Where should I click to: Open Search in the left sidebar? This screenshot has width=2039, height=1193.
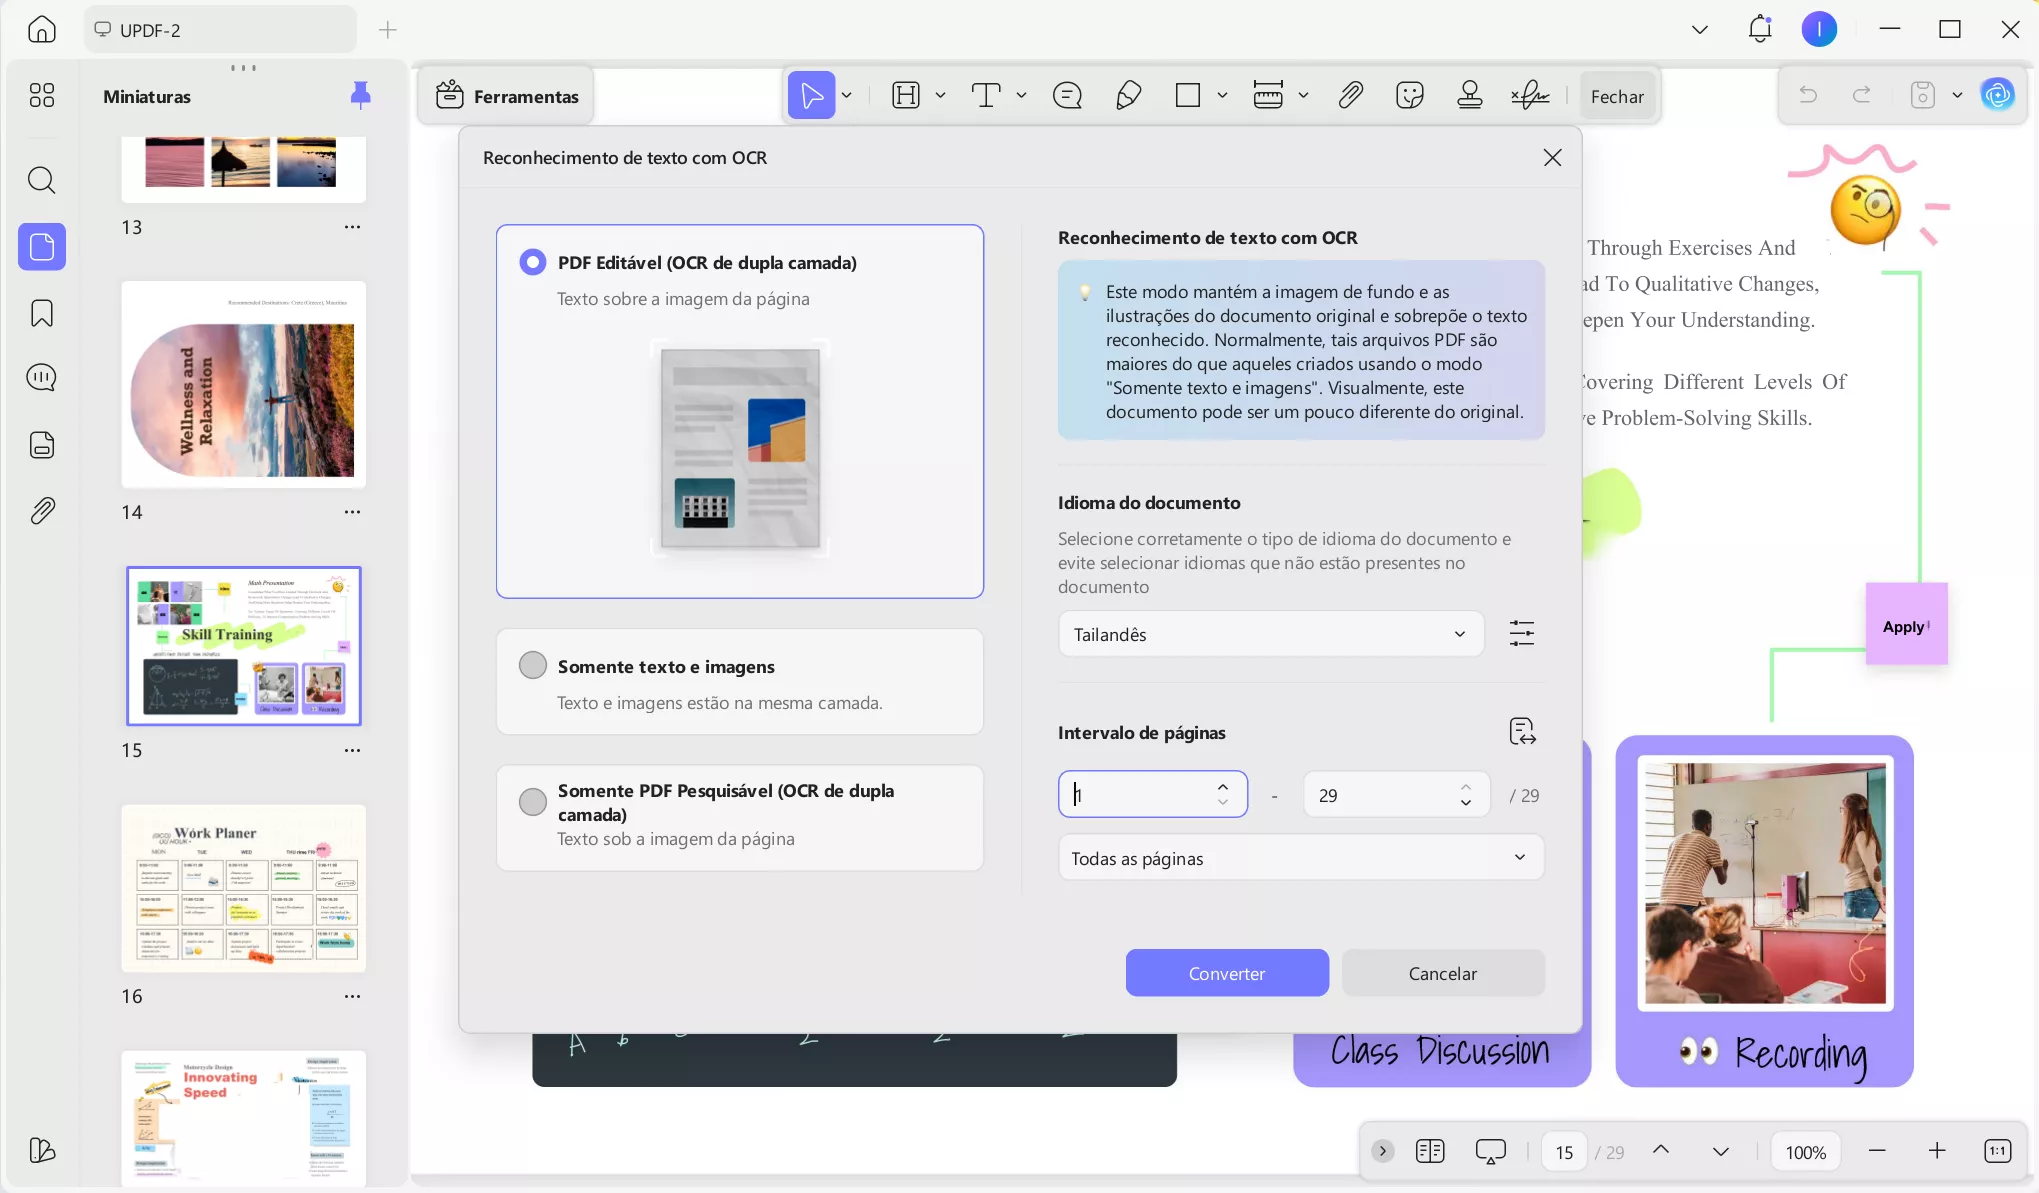(x=41, y=180)
